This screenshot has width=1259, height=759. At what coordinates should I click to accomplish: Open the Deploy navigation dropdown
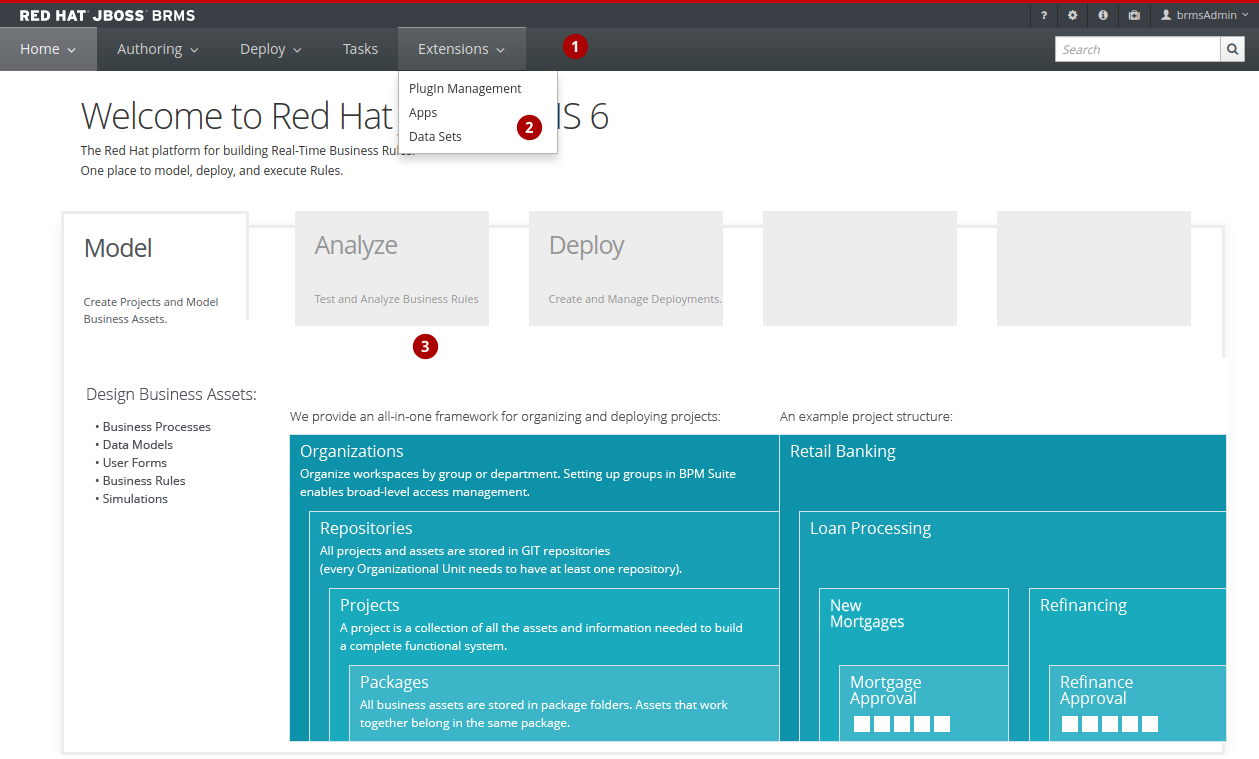(271, 49)
